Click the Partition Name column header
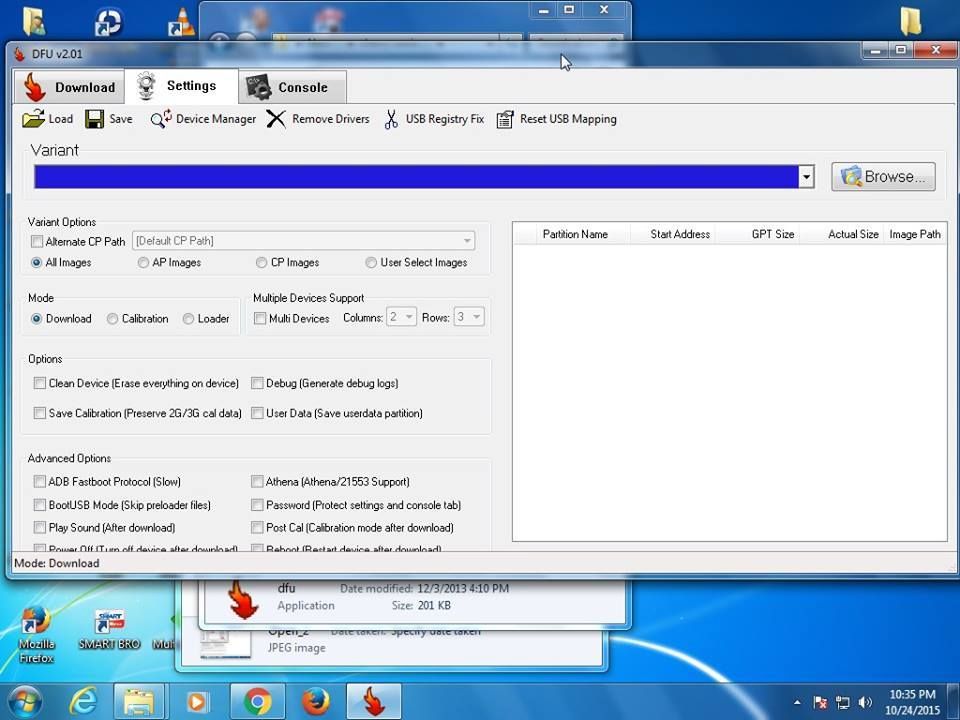 pyautogui.click(x=574, y=234)
